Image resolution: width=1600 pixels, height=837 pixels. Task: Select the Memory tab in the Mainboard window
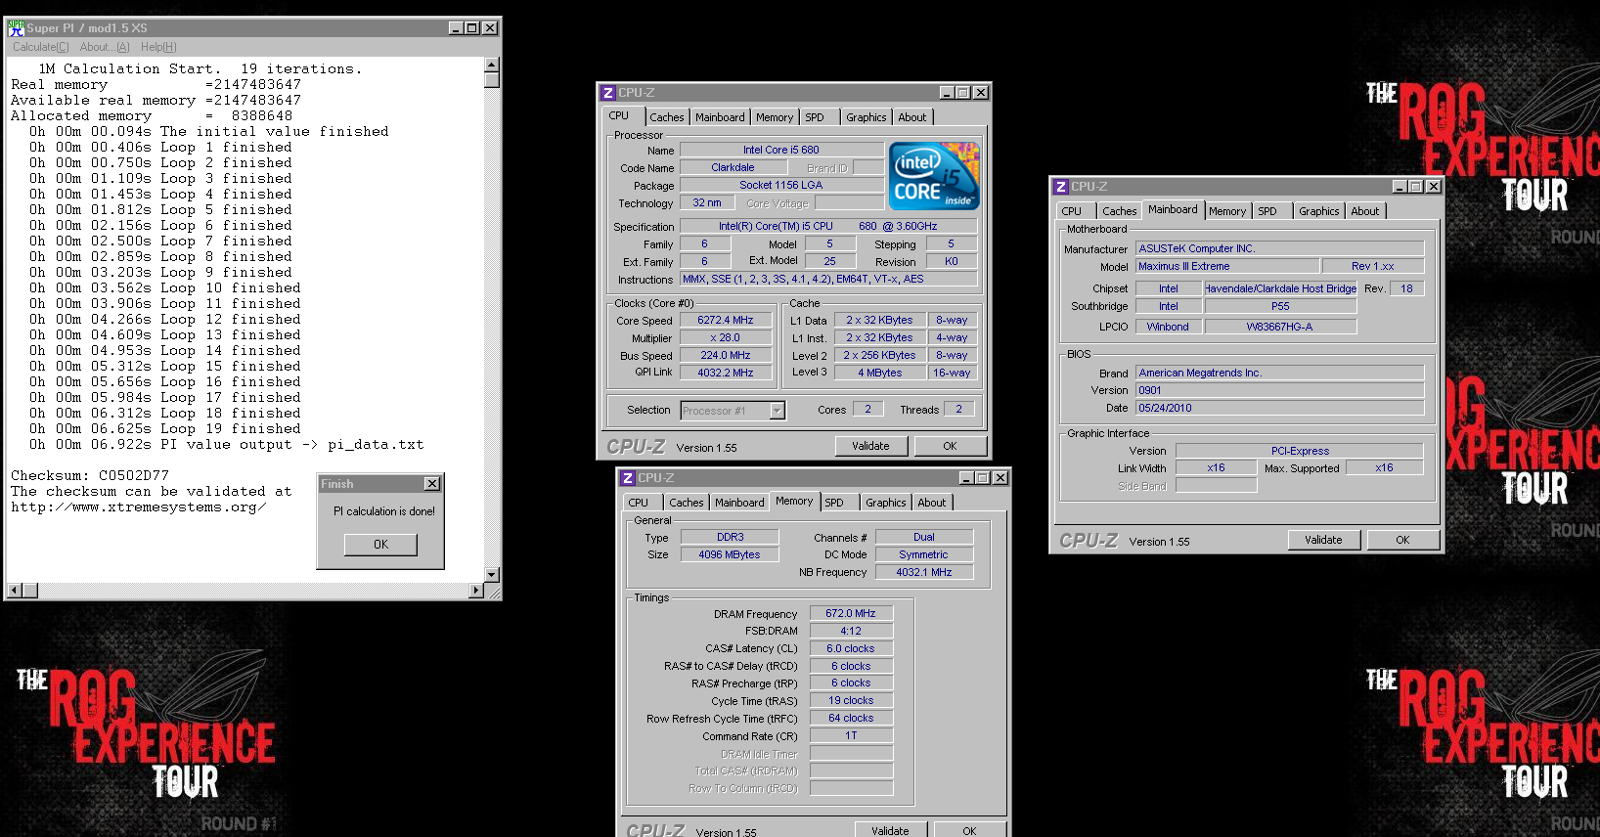coord(1227,212)
